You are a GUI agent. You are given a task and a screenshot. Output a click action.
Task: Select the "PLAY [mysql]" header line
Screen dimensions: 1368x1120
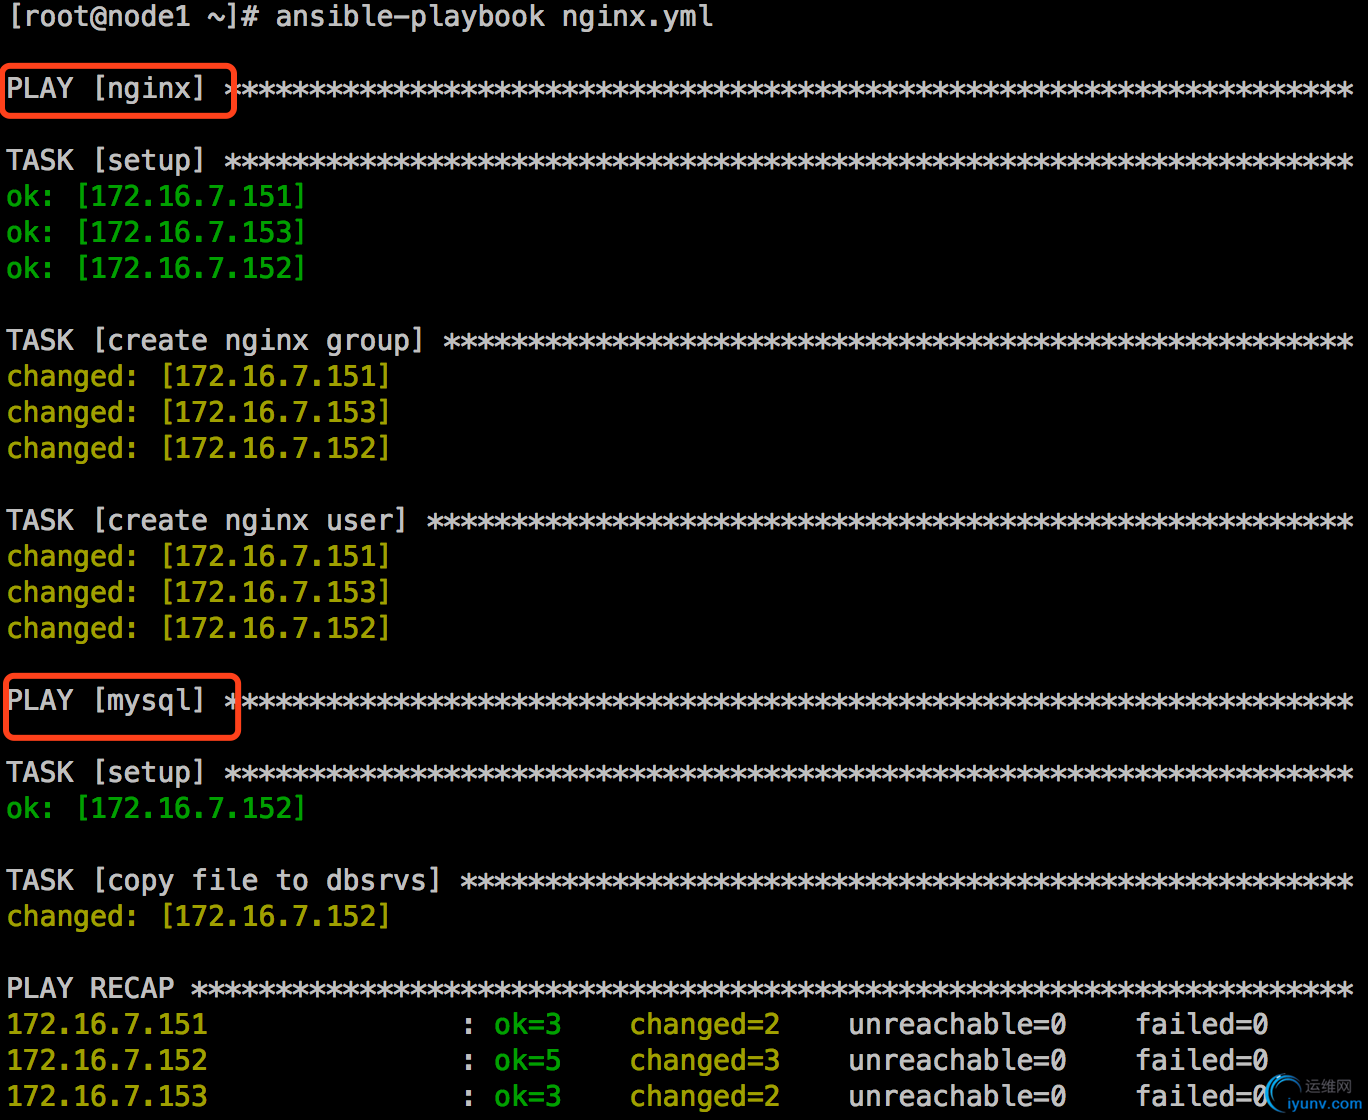(x=680, y=701)
